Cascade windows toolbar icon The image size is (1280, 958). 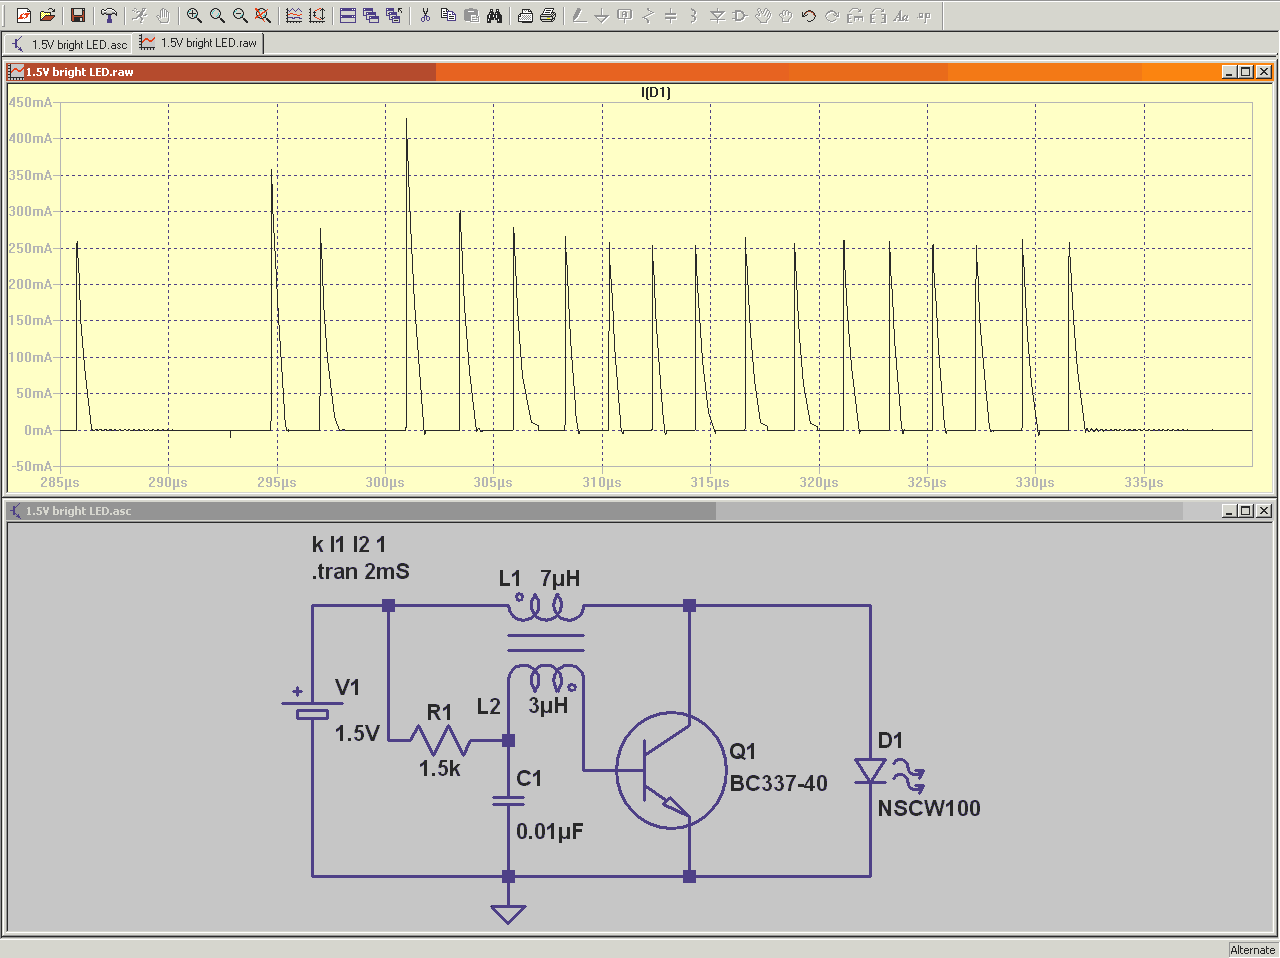click(x=371, y=16)
